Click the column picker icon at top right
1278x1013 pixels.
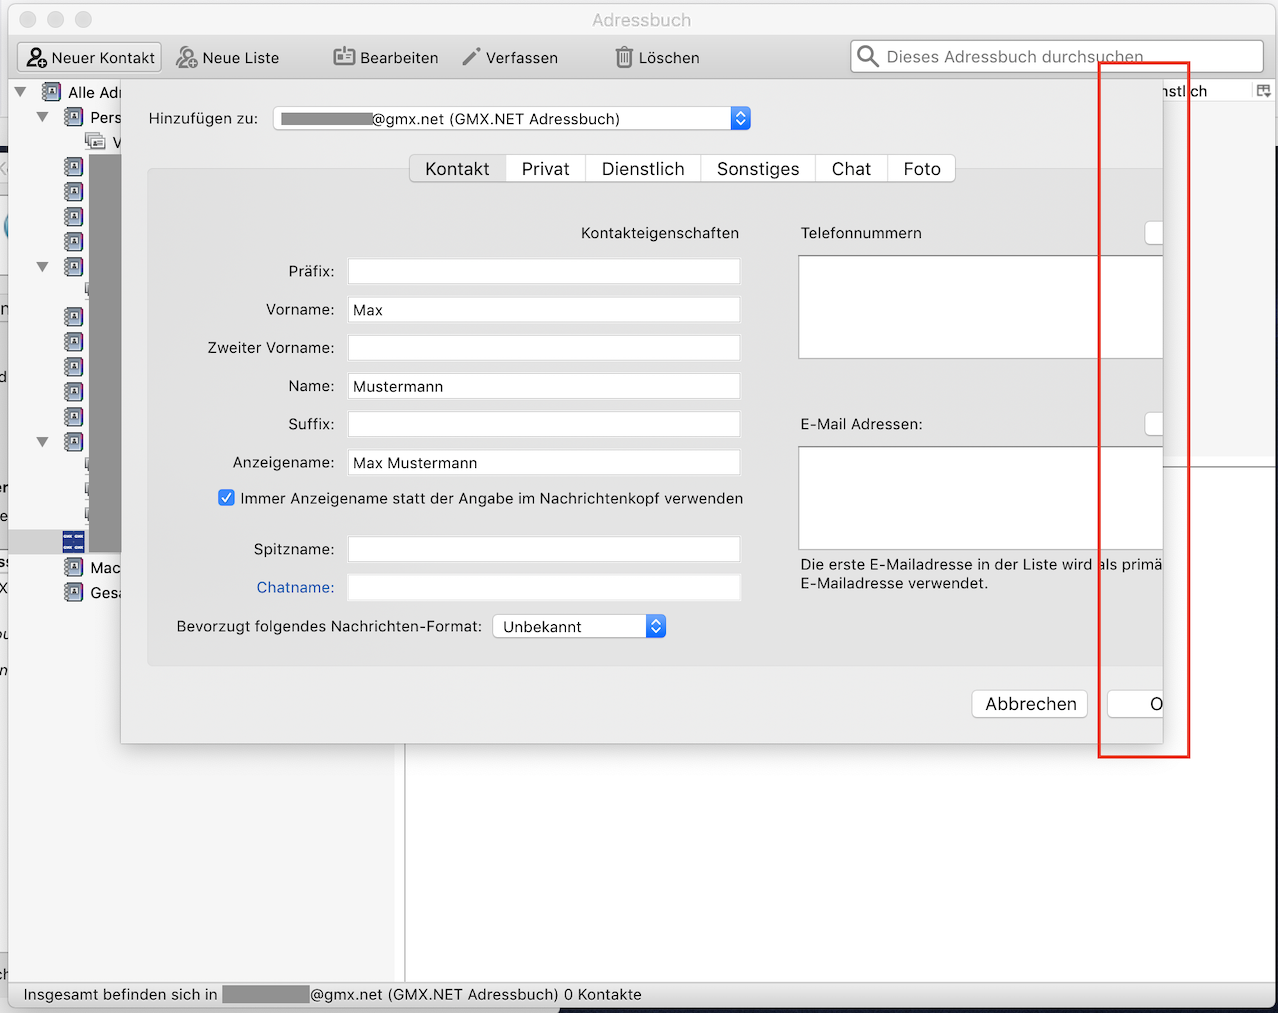click(x=1263, y=91)
